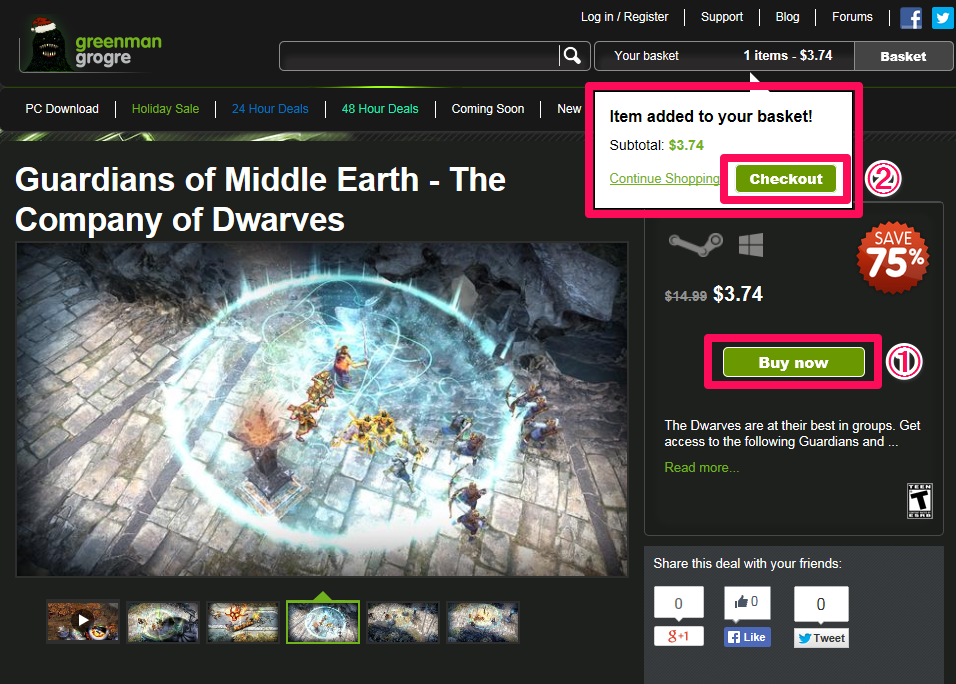
Task: Open the Facebook page icon in header
Action: (x=911, y=18)
